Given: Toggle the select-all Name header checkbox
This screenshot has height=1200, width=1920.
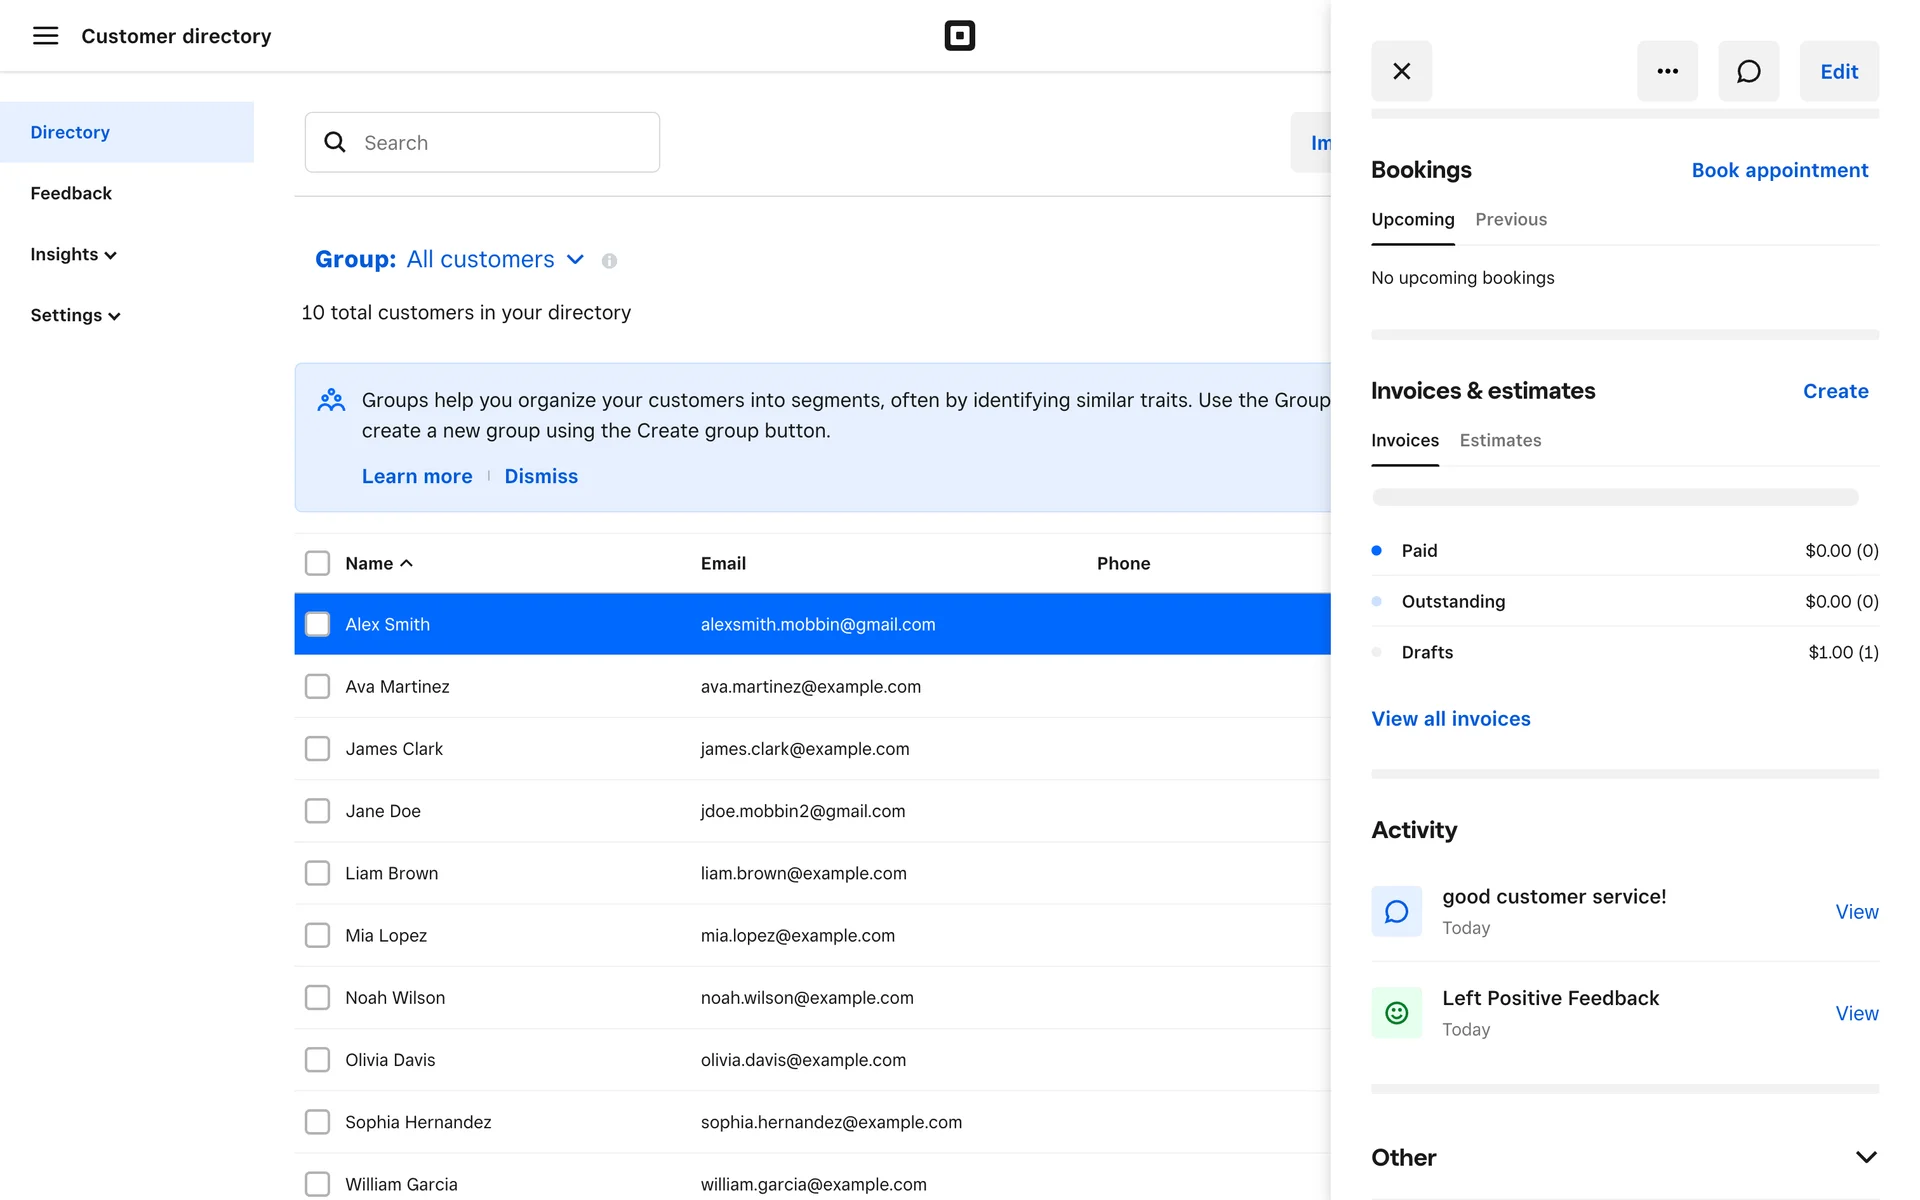Looking at the screenshot, I should (317, 563).
